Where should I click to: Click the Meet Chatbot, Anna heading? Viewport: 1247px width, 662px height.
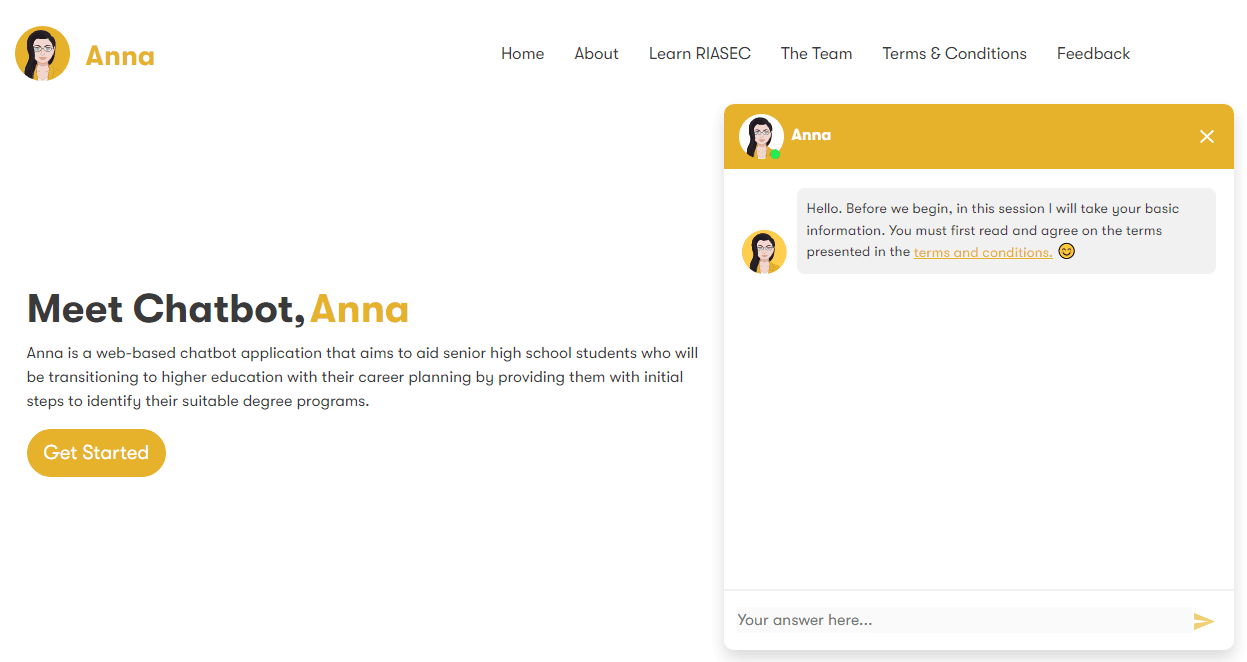point(217,310)
